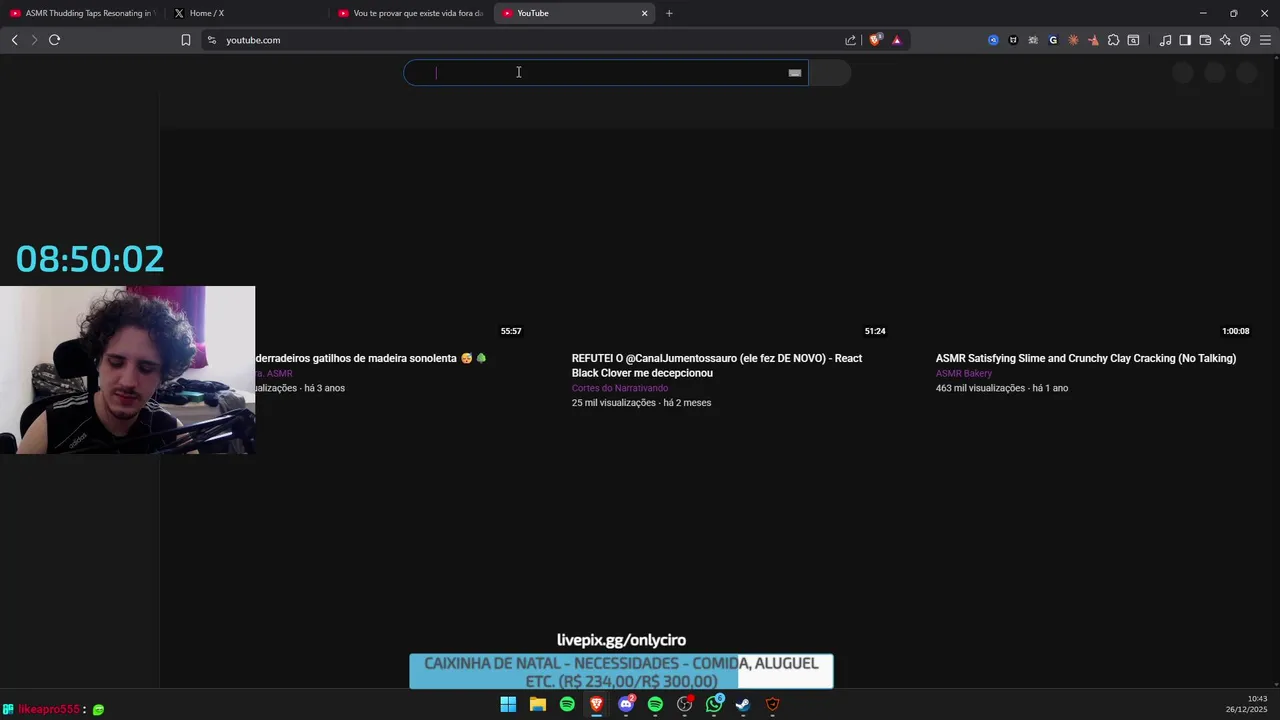Image resolution: width=1280 pixels, height=720 pixels.
Task: Open the on-screen keyboard icon in search
Action: pyautogui.click(x=795, y=72)
